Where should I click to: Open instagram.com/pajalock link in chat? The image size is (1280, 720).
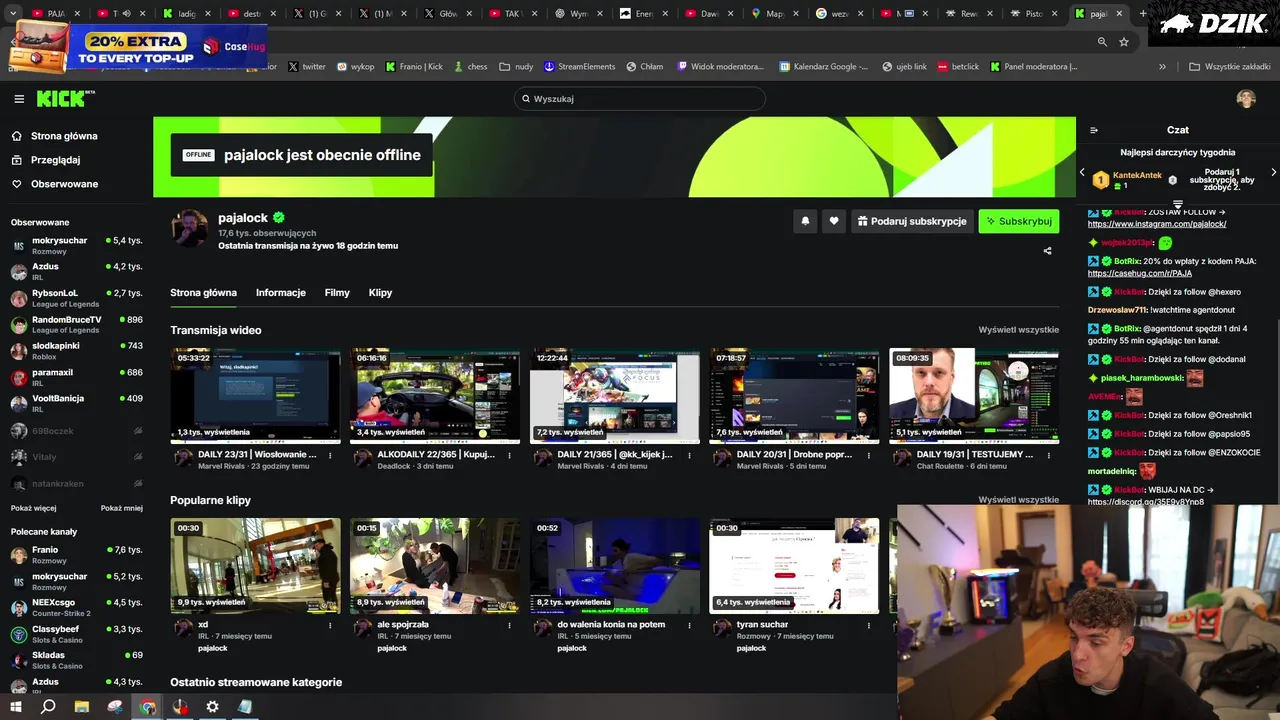[x=1157, y=224]
